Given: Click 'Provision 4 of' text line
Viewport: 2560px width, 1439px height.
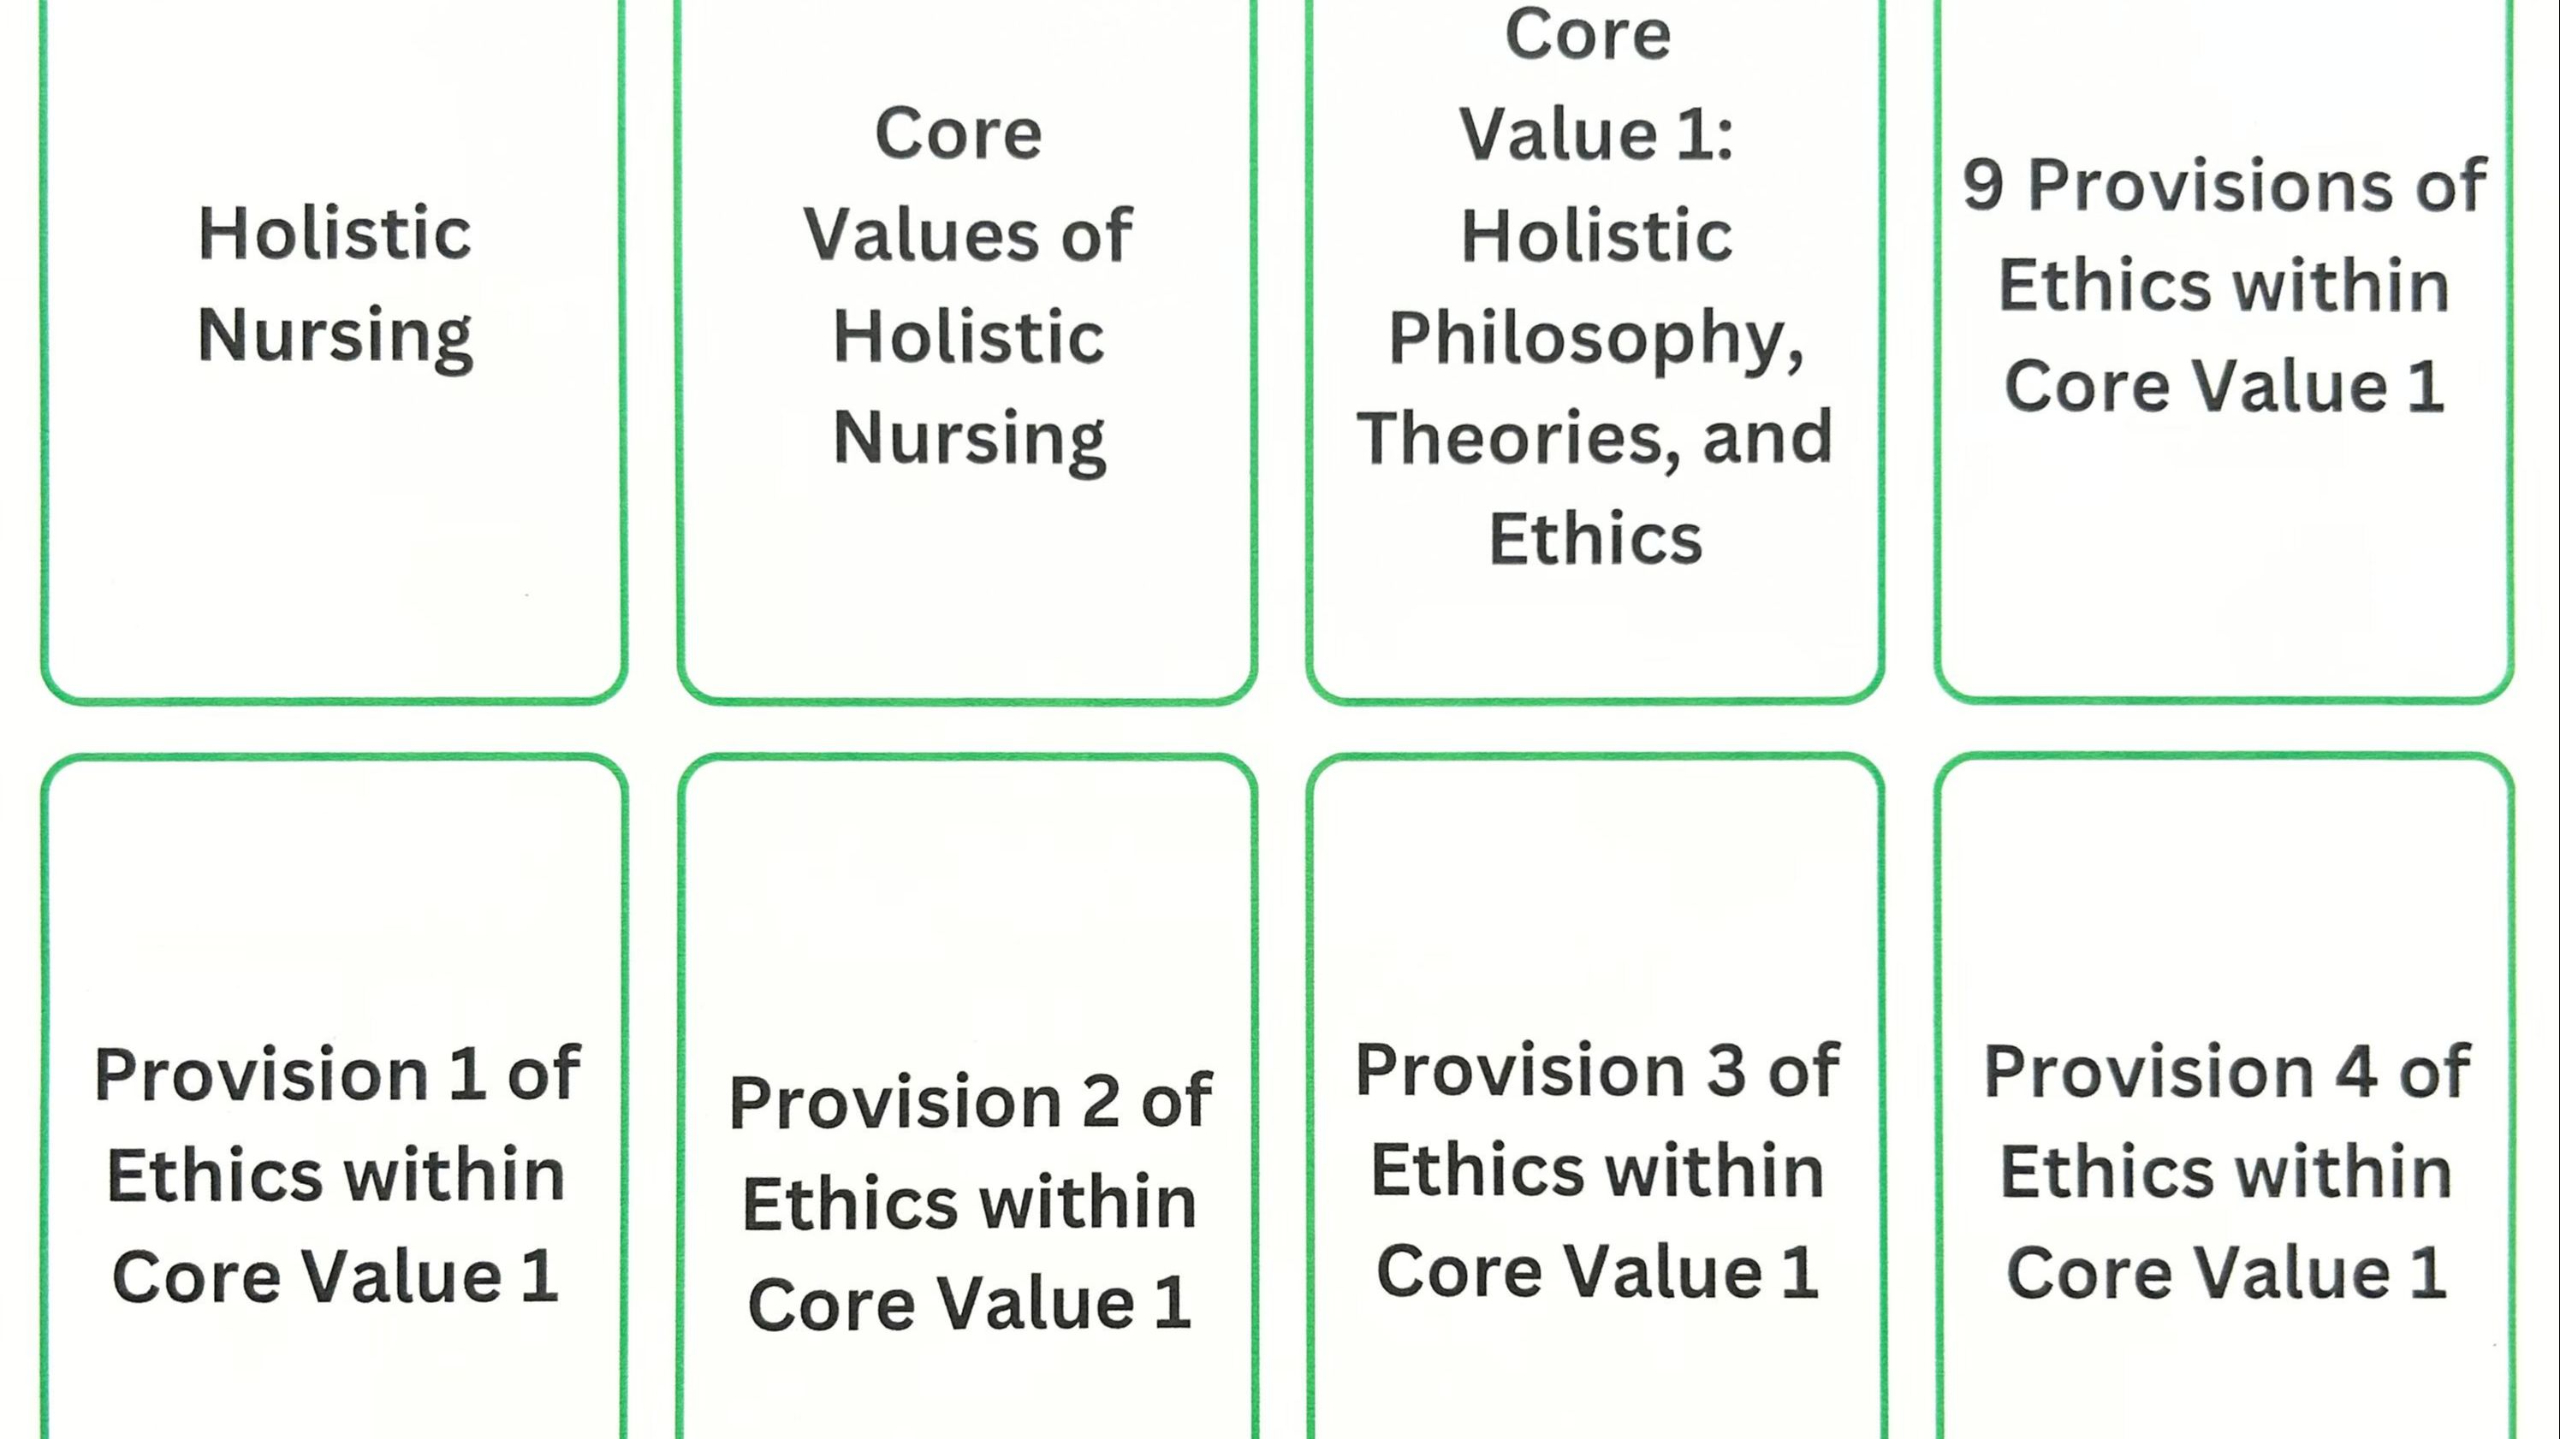Looking at the screenshot, I should point(2226,1072).
